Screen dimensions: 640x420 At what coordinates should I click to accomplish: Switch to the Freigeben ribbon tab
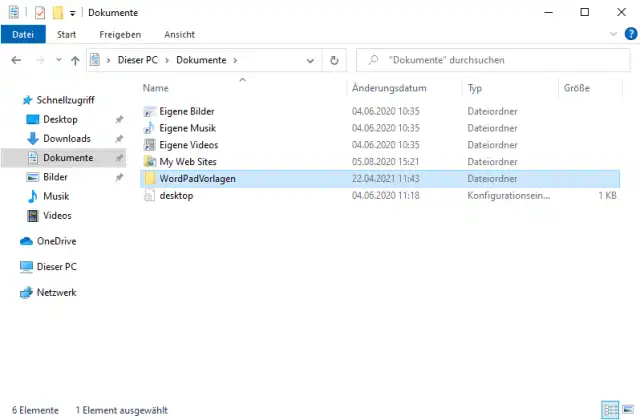coord(120,35)
